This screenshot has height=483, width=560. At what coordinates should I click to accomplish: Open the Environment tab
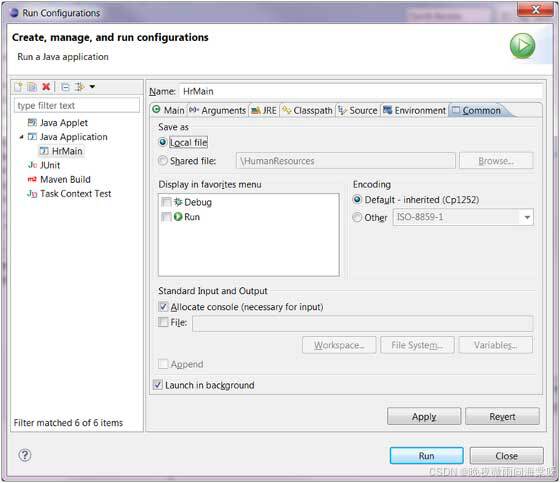(415, 110)
